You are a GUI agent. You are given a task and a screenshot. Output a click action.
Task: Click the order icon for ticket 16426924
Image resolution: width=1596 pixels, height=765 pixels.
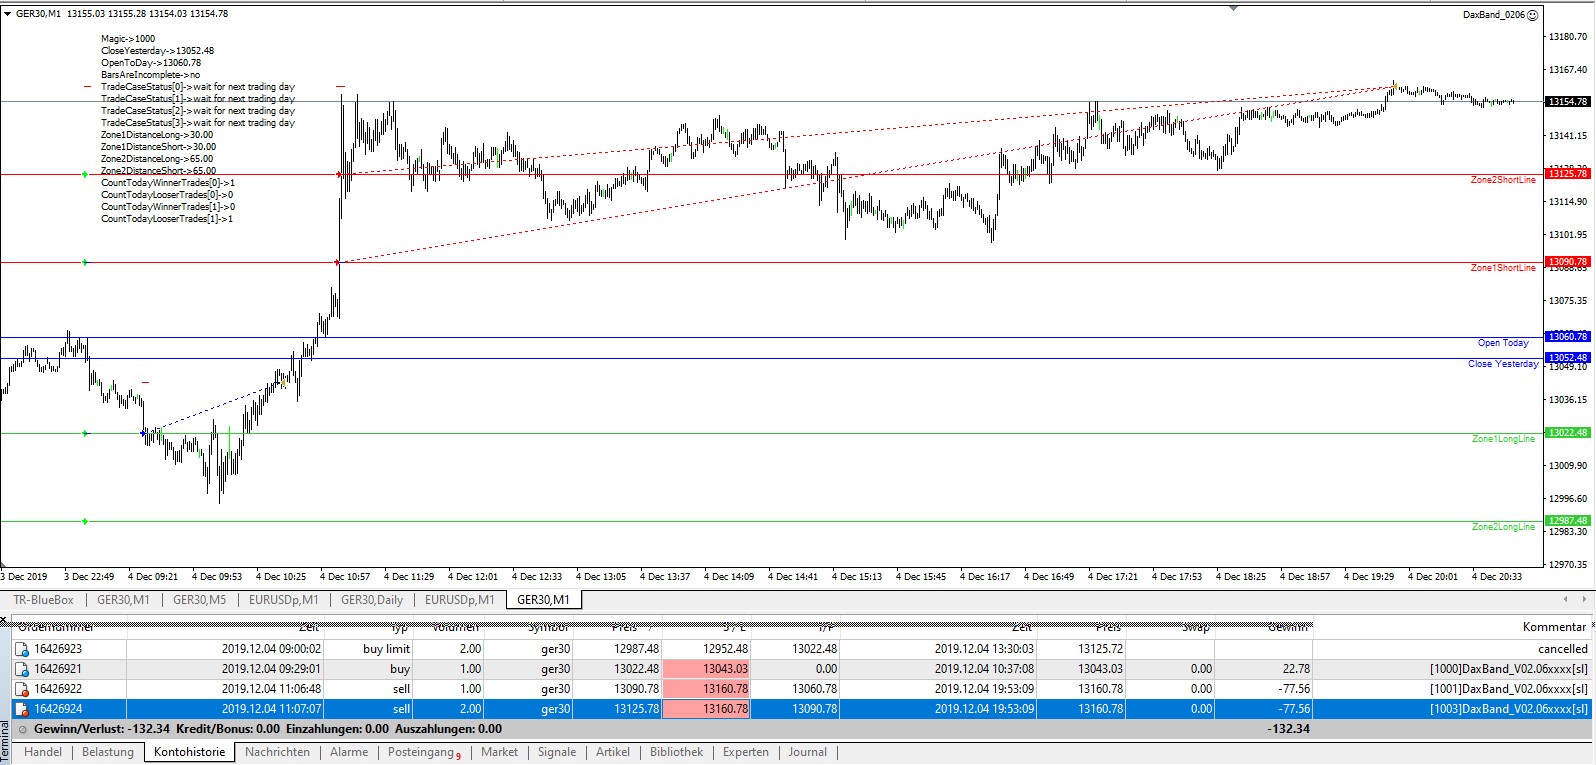click(x=22, y=709)
